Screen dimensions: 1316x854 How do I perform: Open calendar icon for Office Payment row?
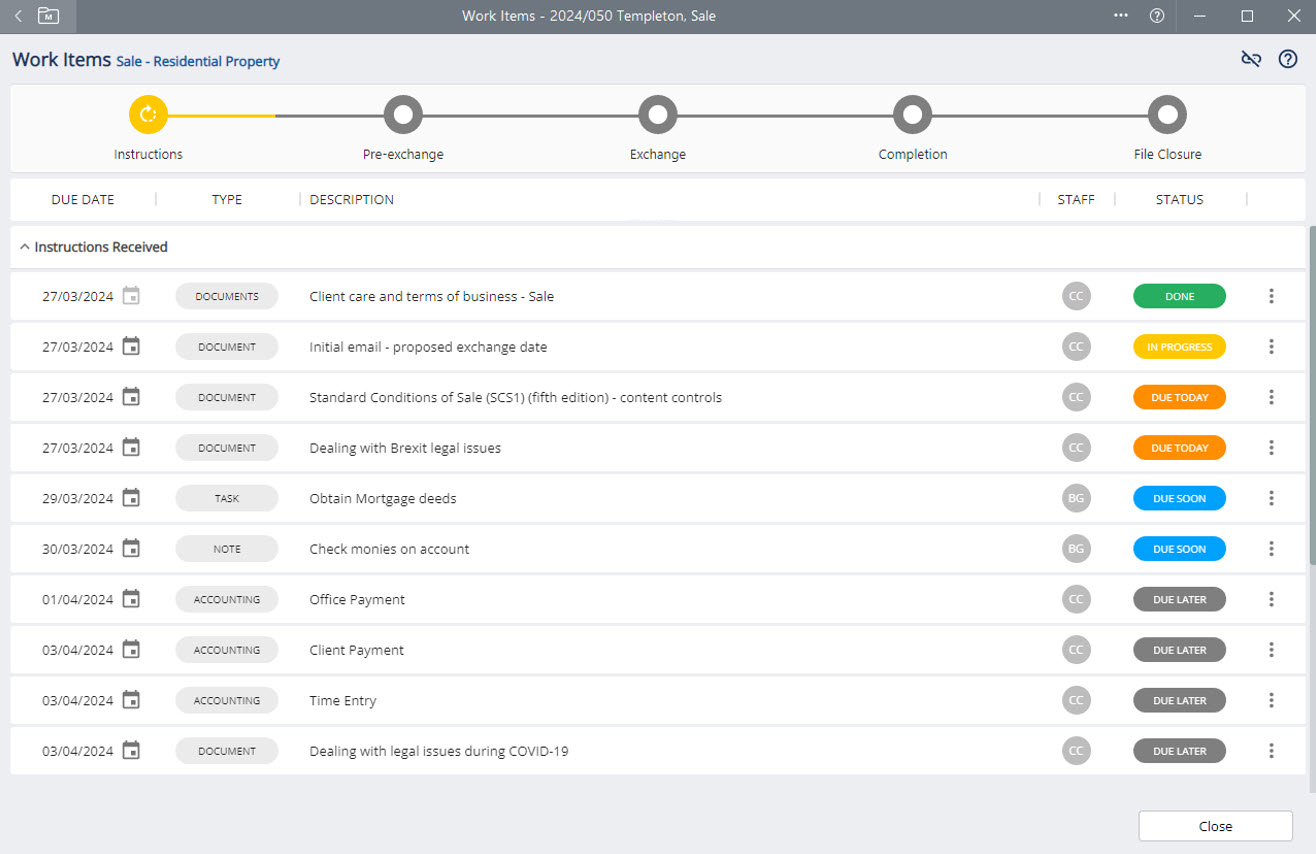point(131,599)
